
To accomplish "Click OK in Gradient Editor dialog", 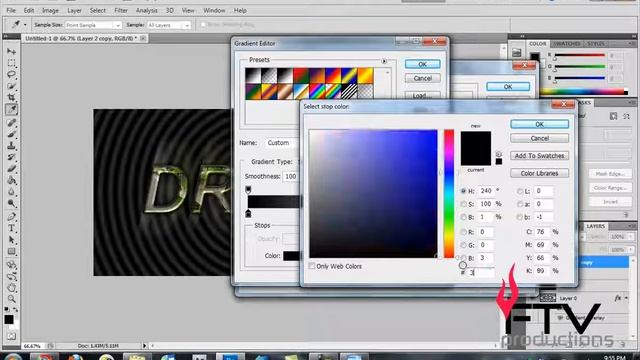I will (x=422, y=64).
